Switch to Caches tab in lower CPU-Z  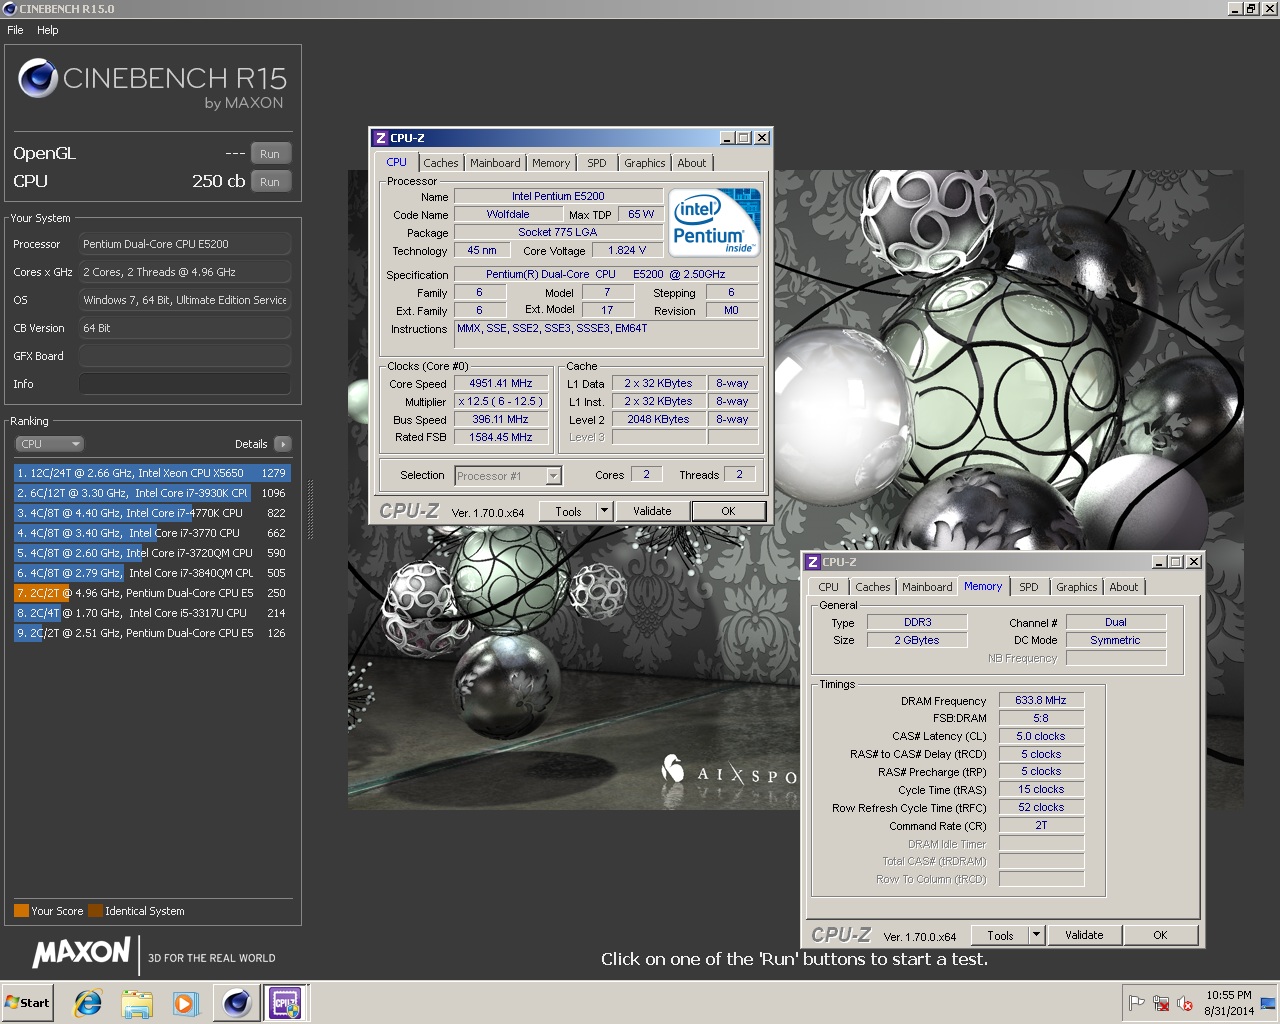pos(873,587)
